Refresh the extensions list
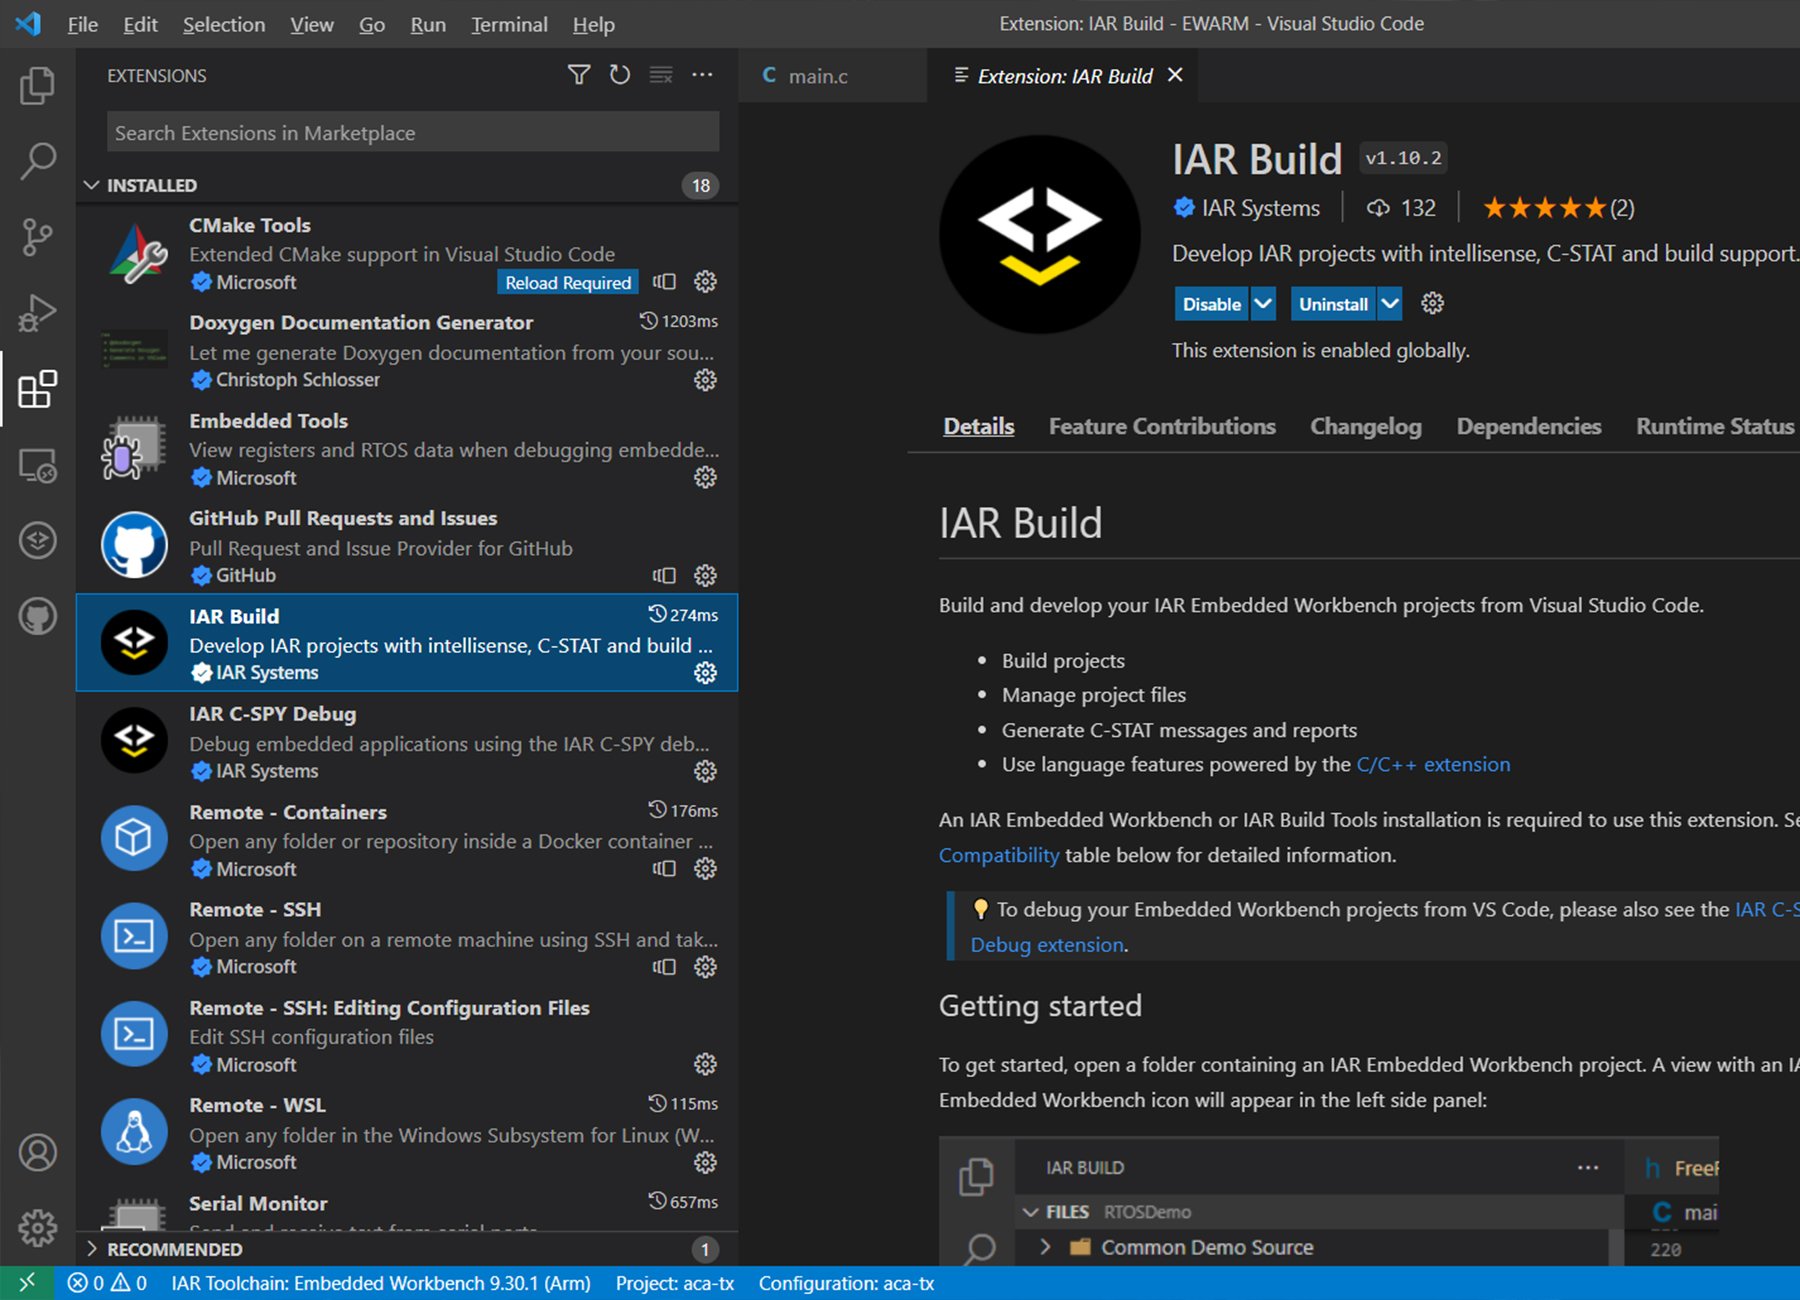This screenshot has width=1800, height=1300. pyautogui.click(x=620, y=75)
